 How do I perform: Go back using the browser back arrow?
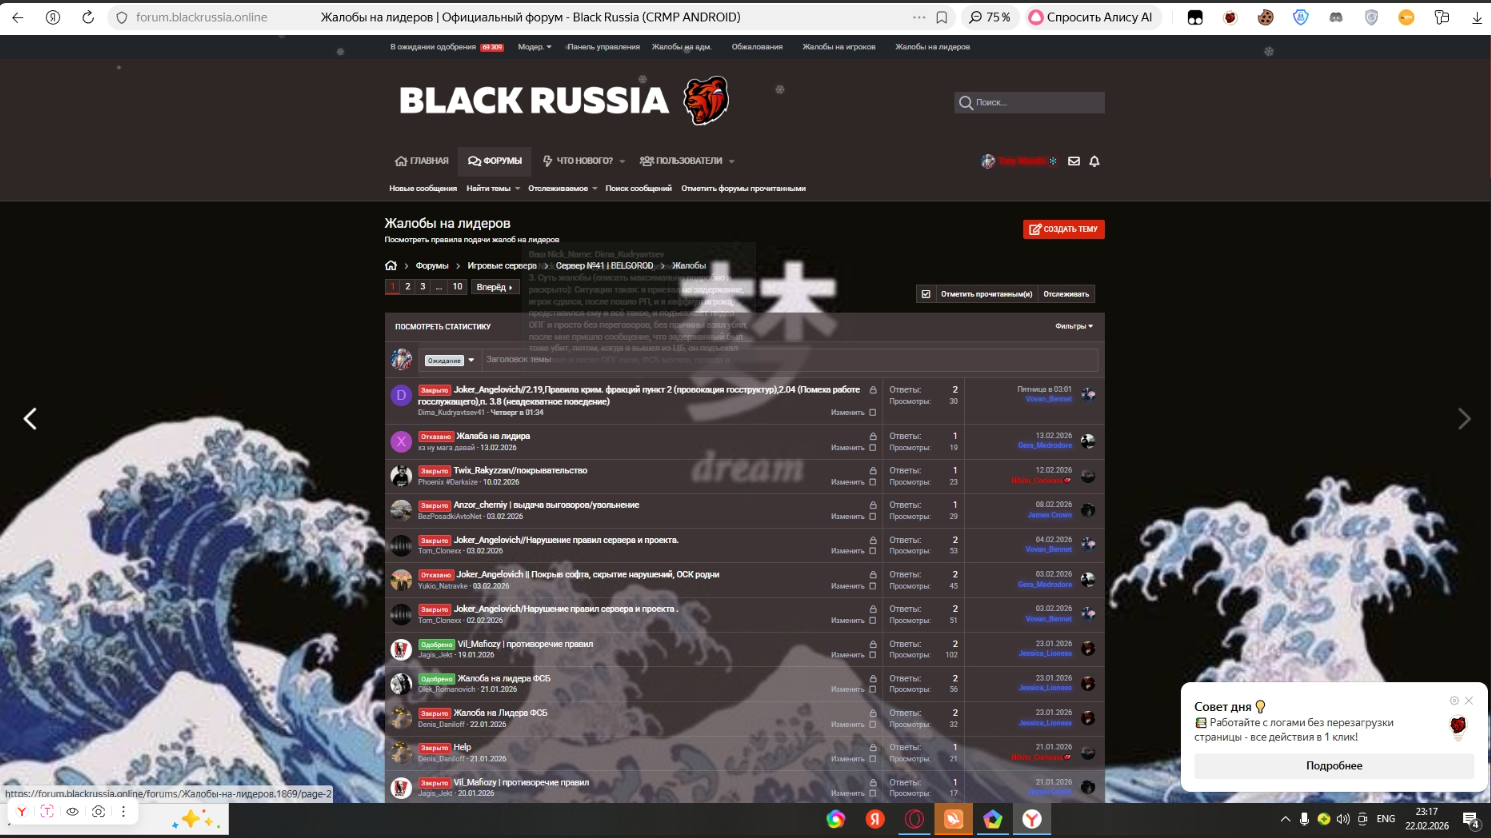[x=18, y=17]
